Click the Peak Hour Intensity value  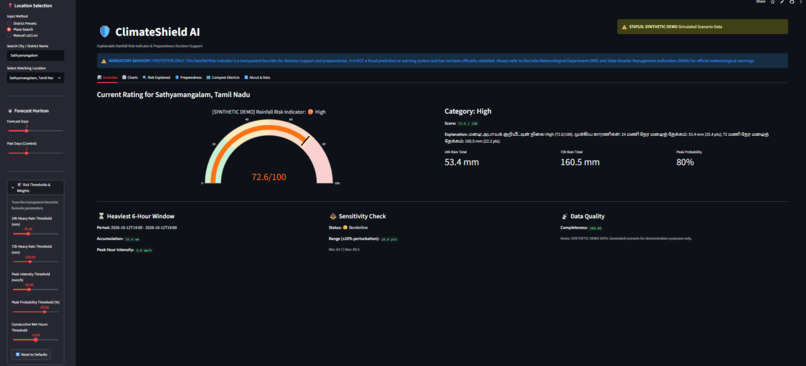pyautogui.click(x=144, y=250)
